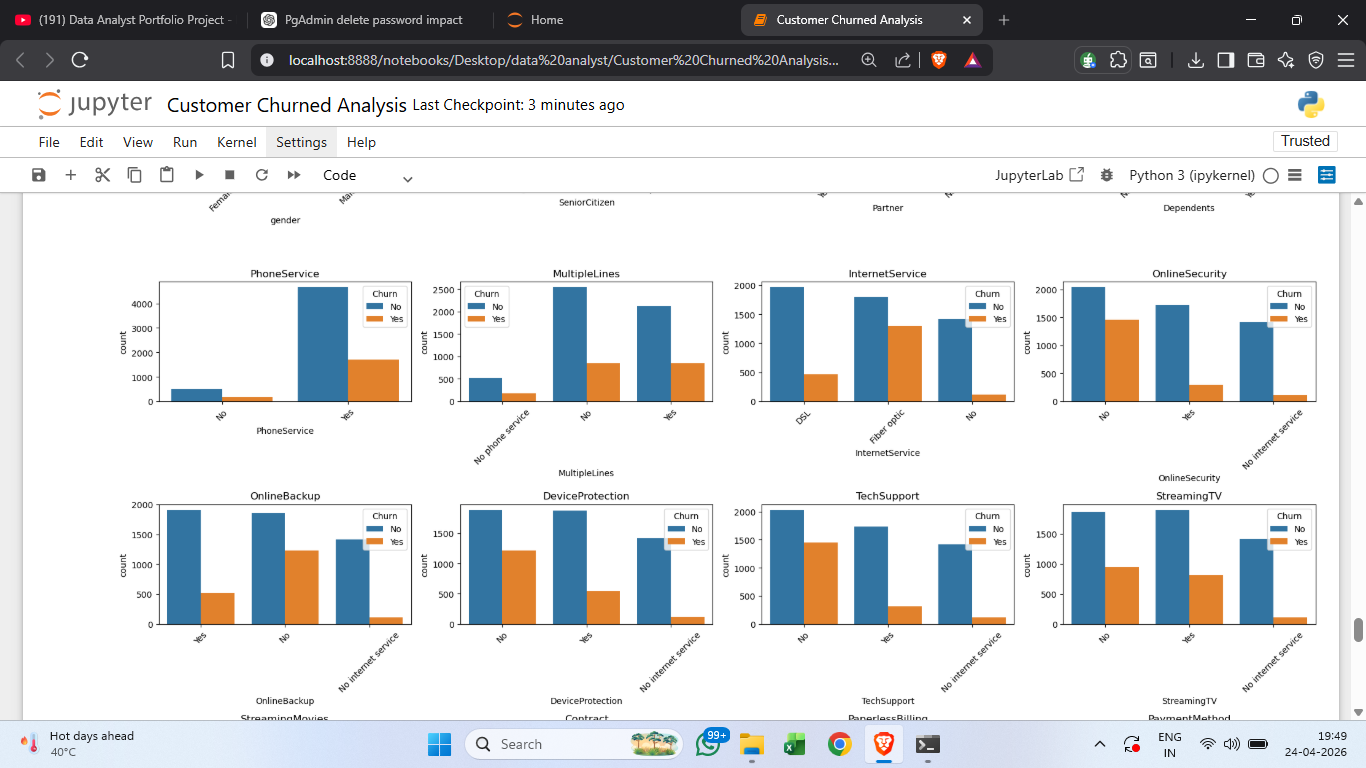Open Google Chrome from the taskbar
This screenshot has height=768, width=1366.
click(x=840, y=744)
